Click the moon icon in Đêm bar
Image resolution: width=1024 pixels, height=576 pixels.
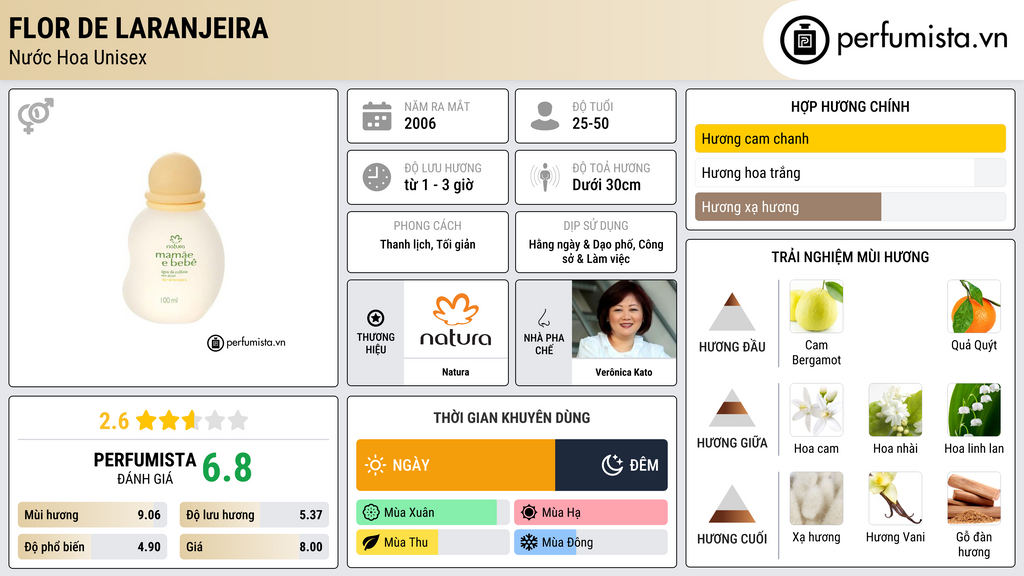click(x=612, y=465)
